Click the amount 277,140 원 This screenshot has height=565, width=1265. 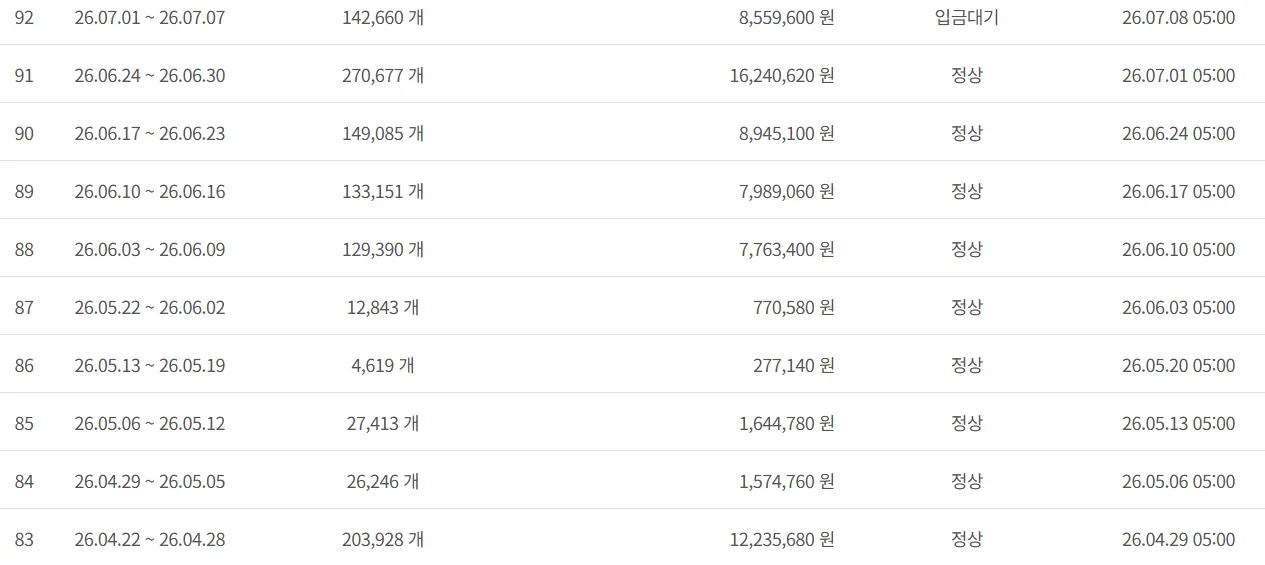pyautogui.click(x=794, y=365)
